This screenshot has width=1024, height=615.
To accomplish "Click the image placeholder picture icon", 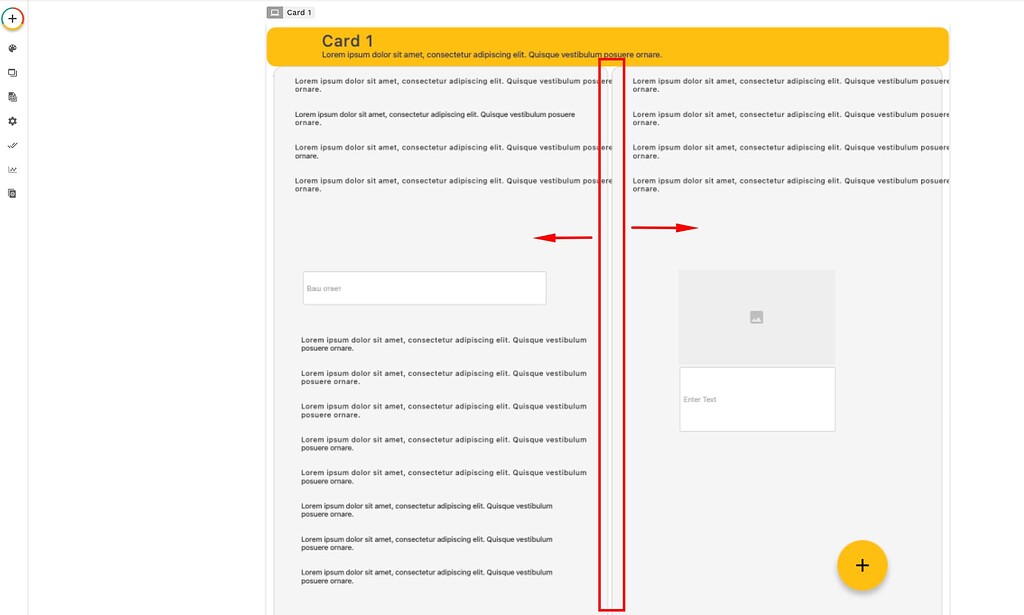I will click(x=756, y=316).
